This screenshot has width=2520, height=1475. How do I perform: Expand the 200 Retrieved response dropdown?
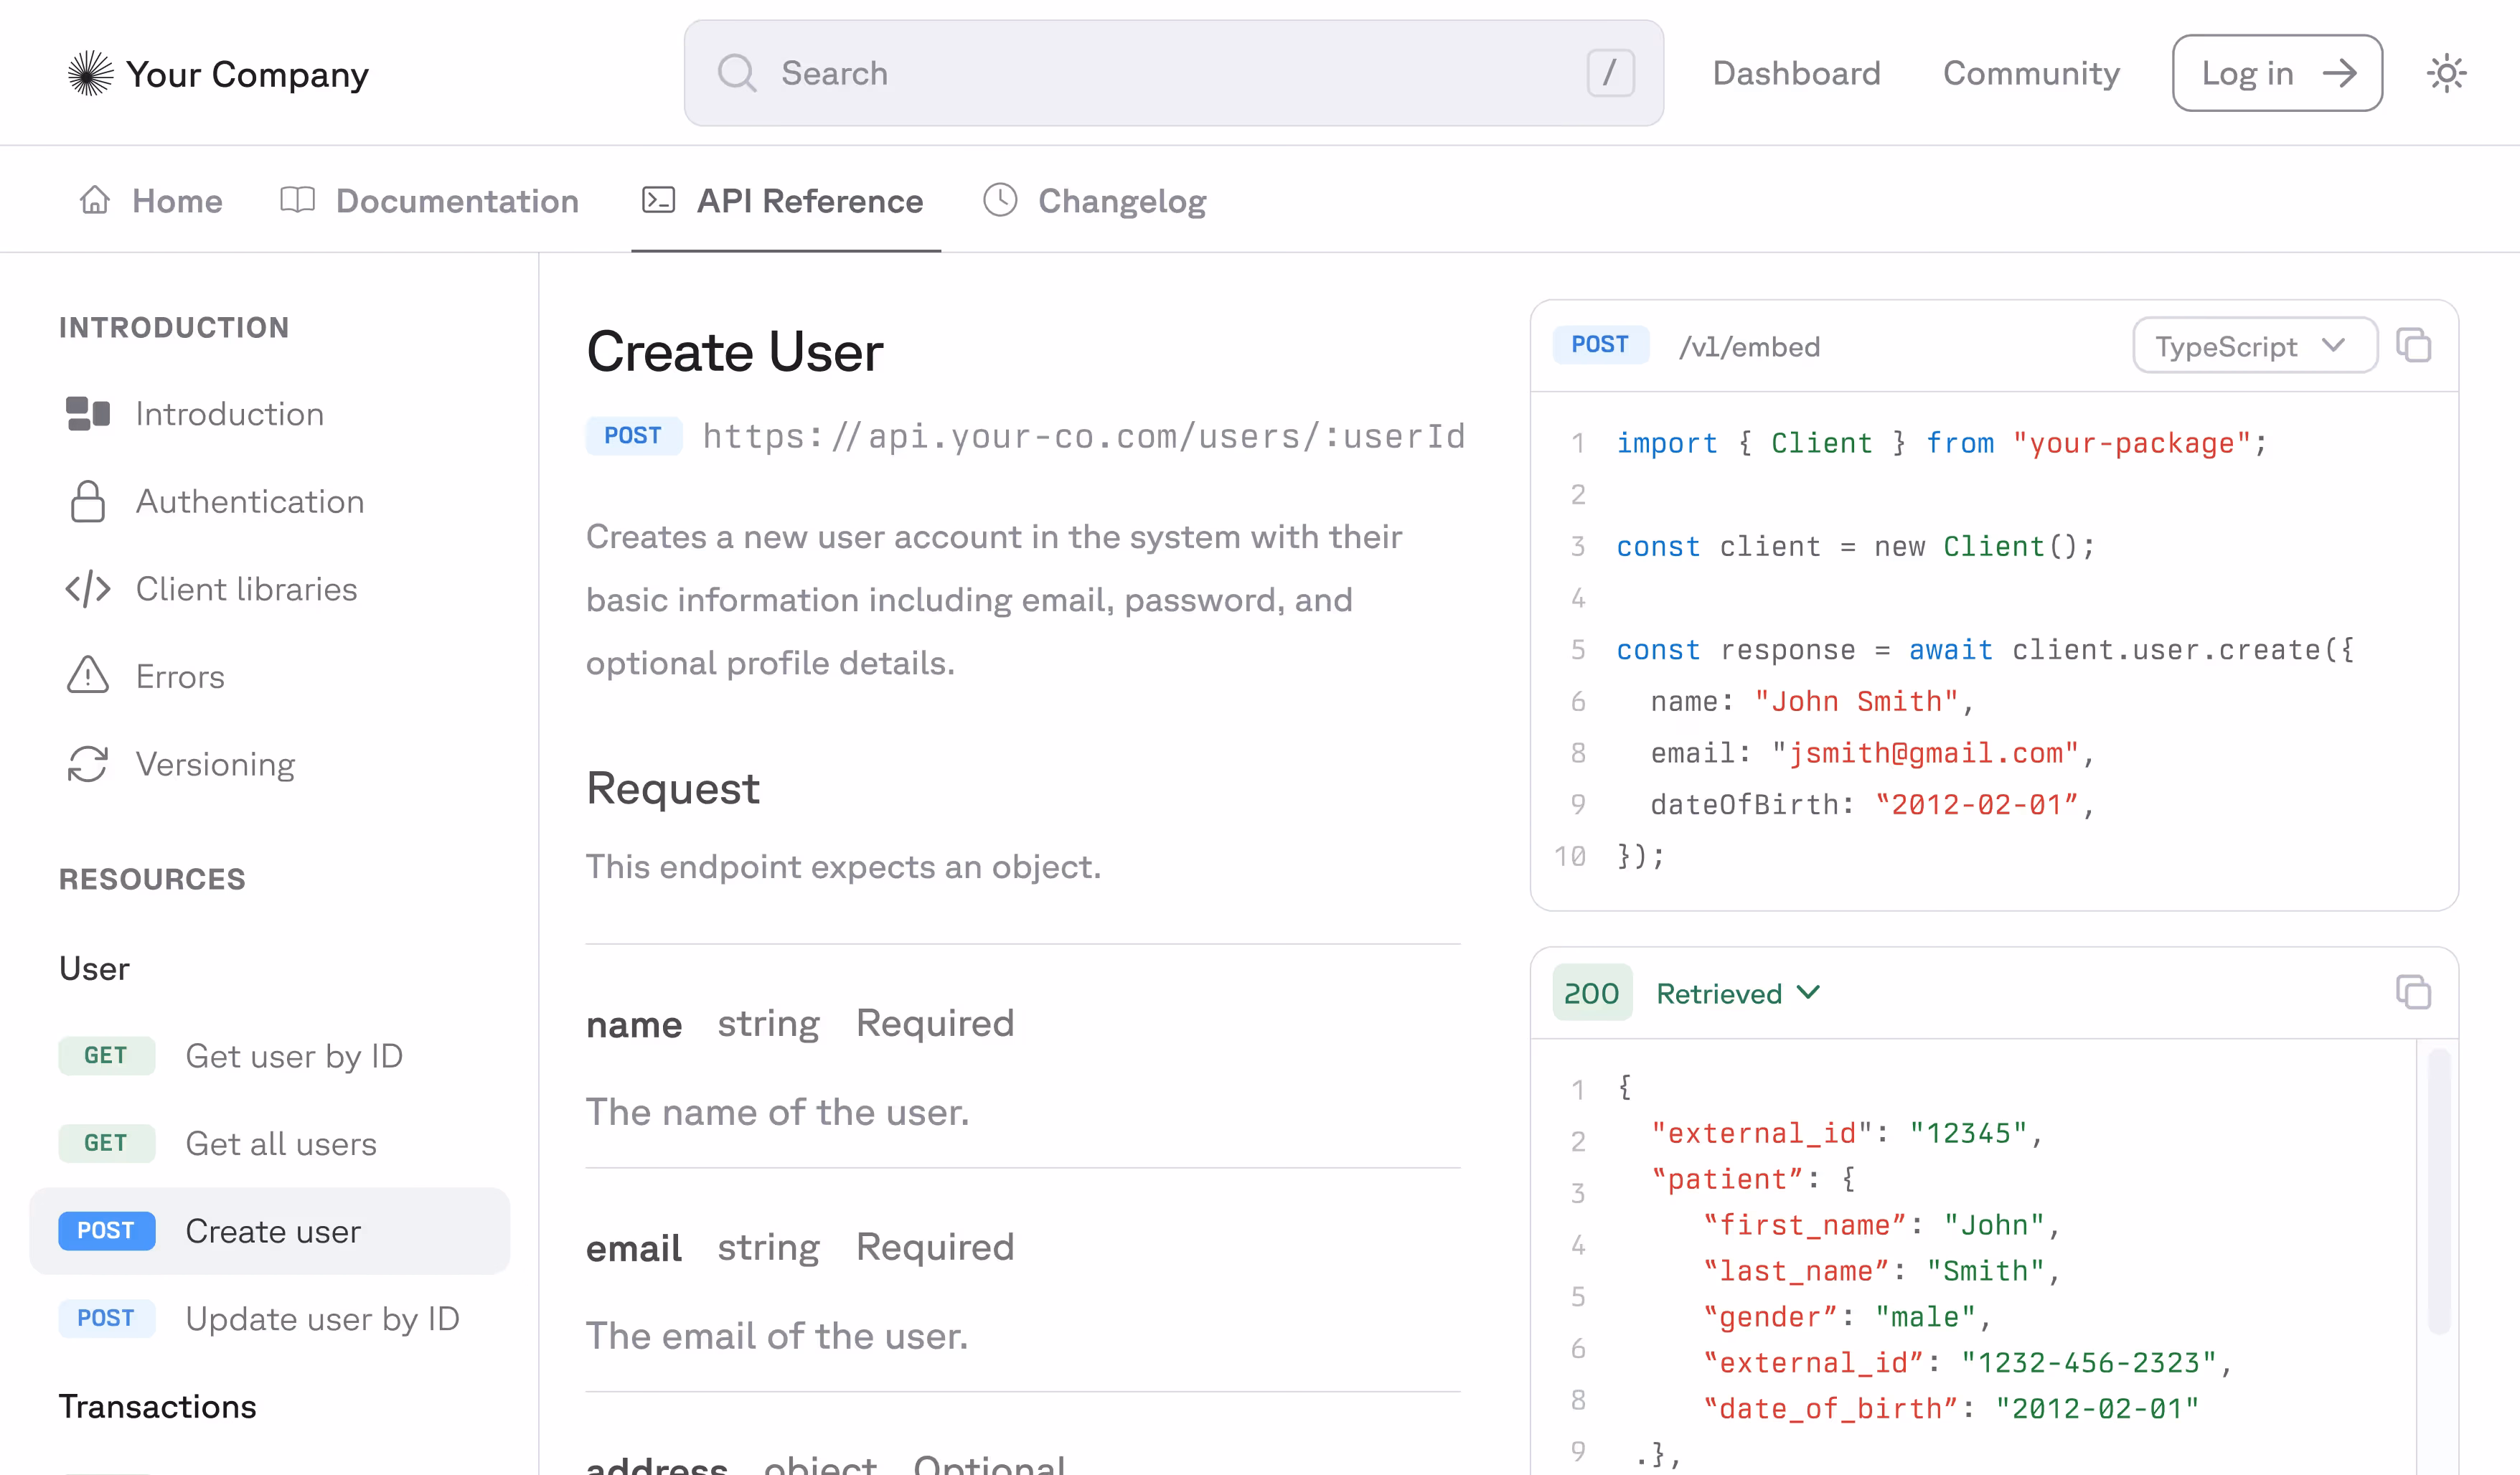1738,993
